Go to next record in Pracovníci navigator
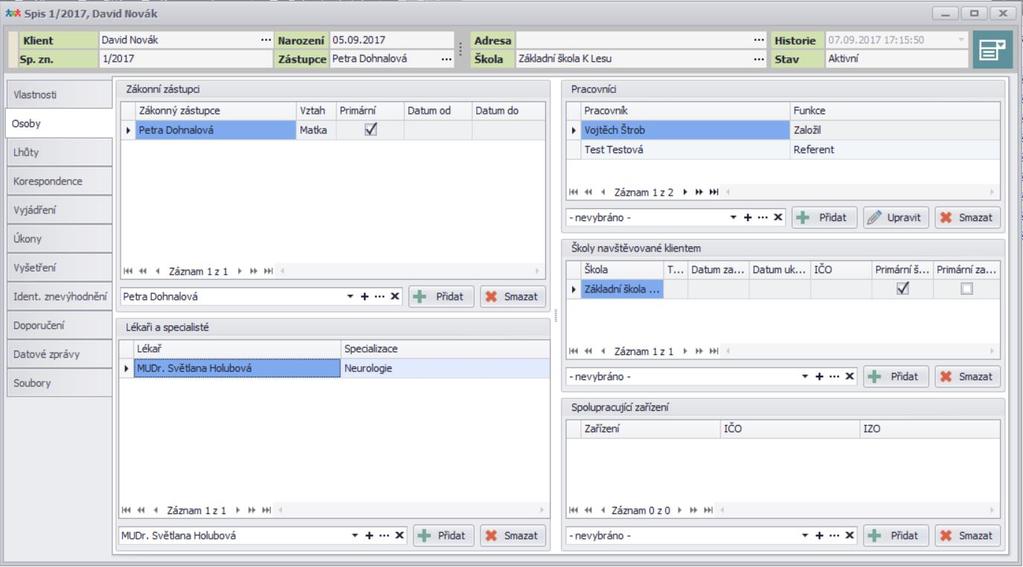This screenshot has height=567, width=1023. click(x=684, y=192)
